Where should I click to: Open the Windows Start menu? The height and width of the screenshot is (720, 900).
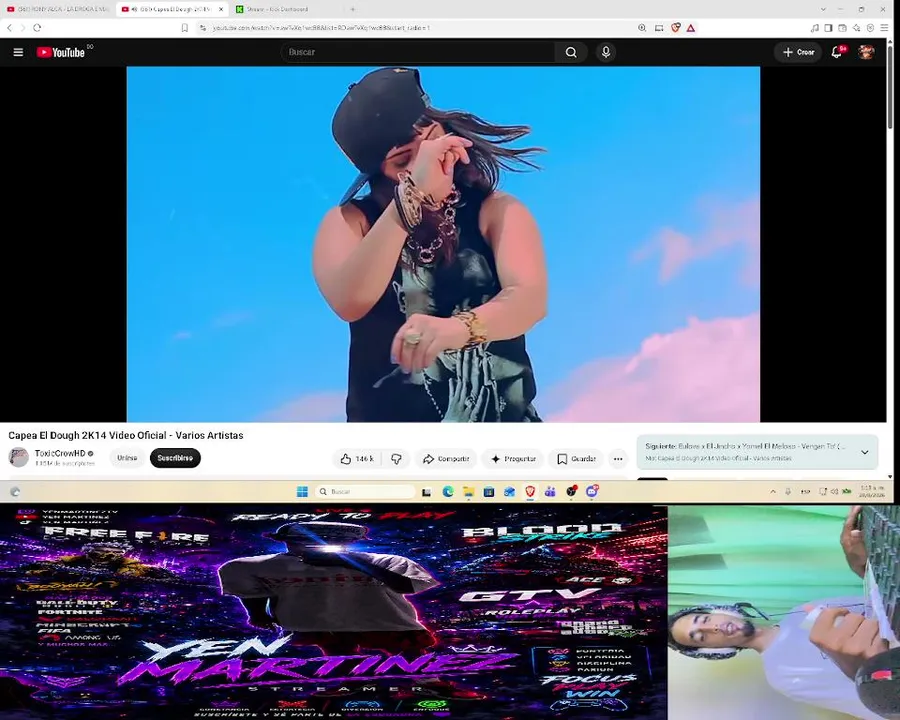click(302, 491)
